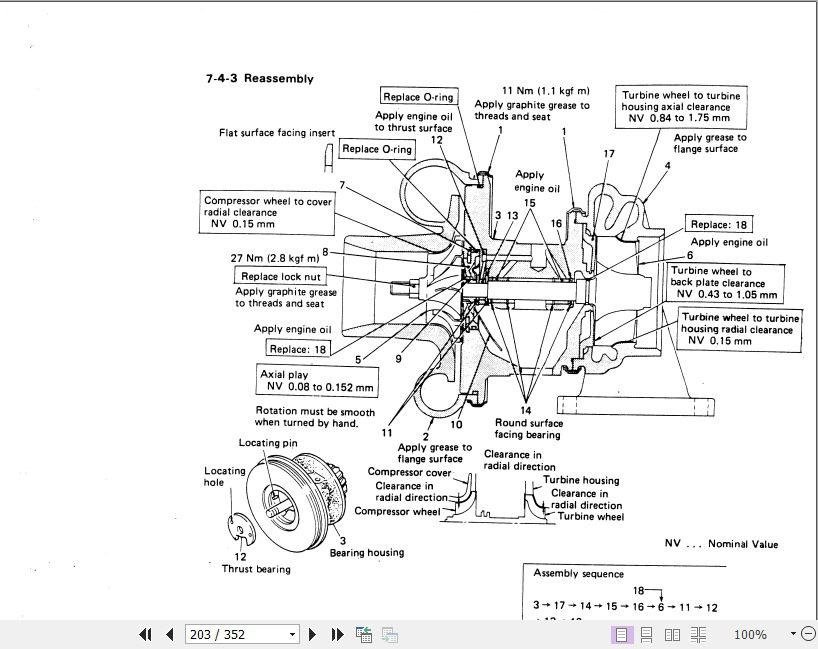Click 'Rotation must be smooth when turned by hand' note
The image size is (818, 649).
pos(315,417)
